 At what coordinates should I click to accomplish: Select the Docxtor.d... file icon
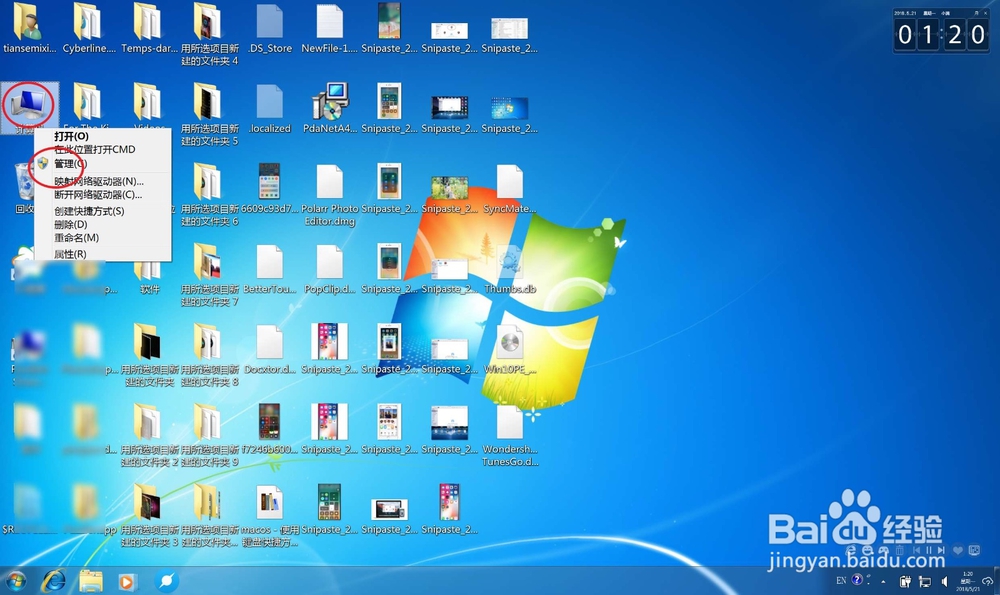(269, 350)
